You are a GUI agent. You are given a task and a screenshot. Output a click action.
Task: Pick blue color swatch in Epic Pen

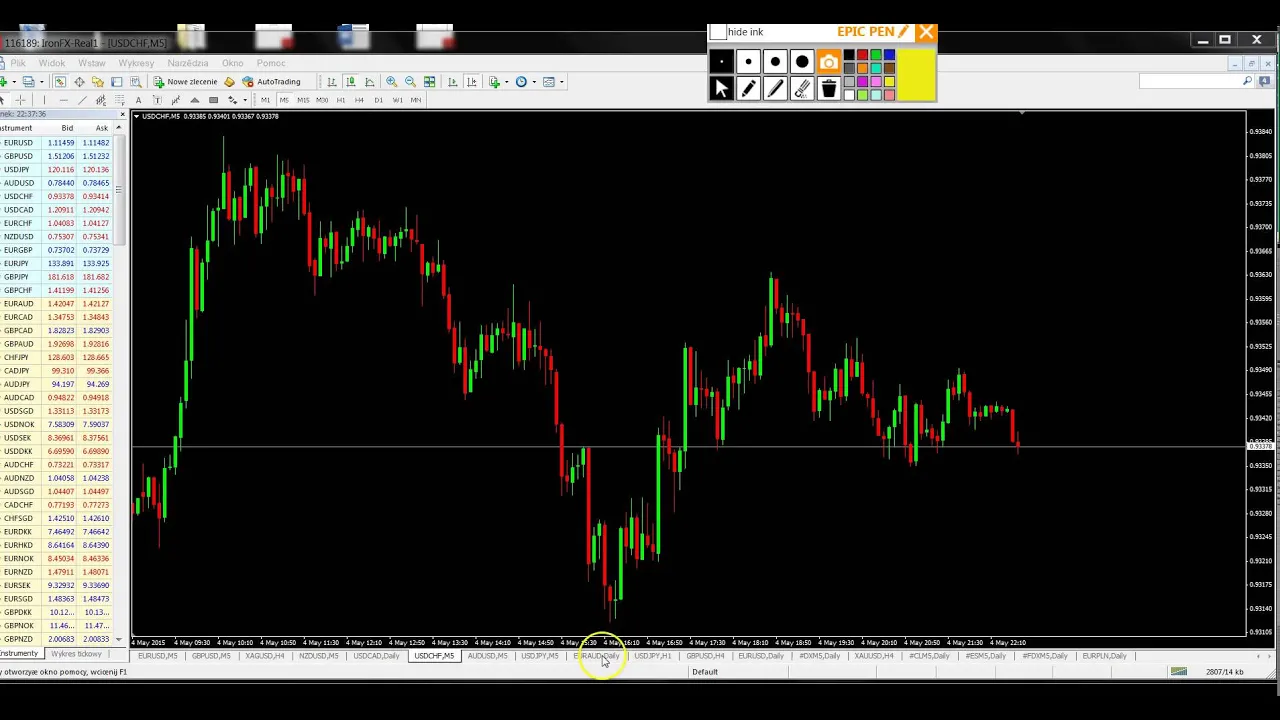[x=890, y=56]
